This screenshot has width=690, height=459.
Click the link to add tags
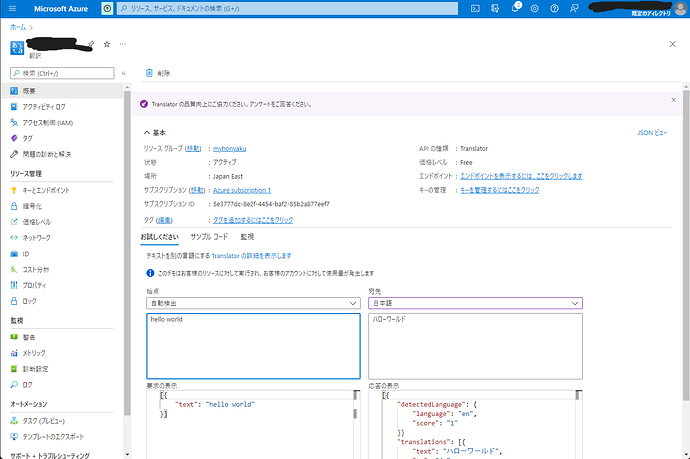tap(253, 220)
